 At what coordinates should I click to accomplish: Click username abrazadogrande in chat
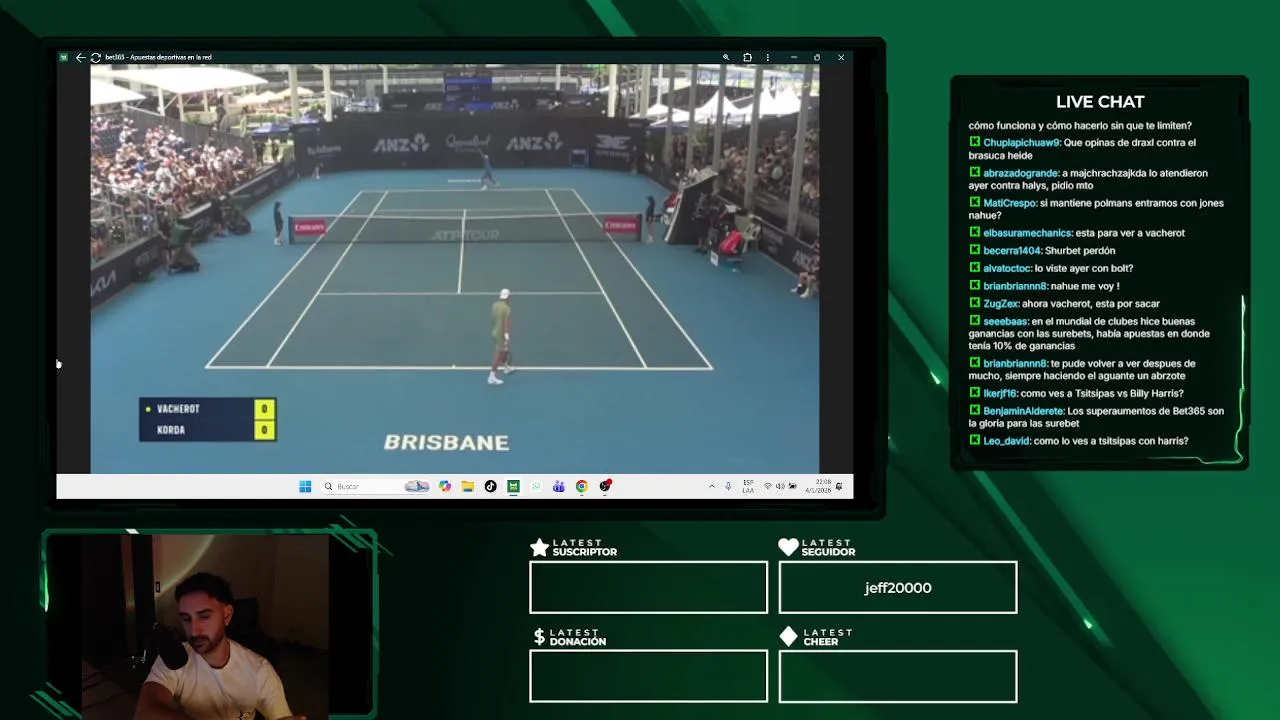click(1020, 173)
